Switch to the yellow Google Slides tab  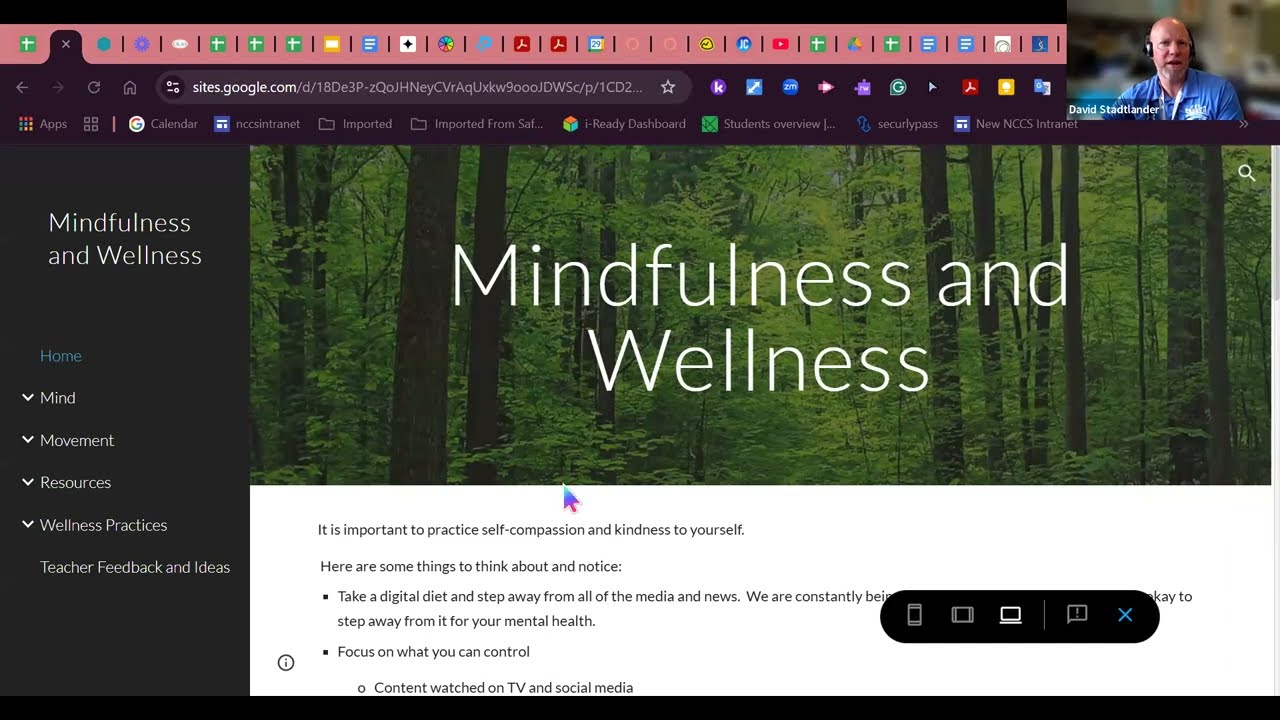coord(332,44)
